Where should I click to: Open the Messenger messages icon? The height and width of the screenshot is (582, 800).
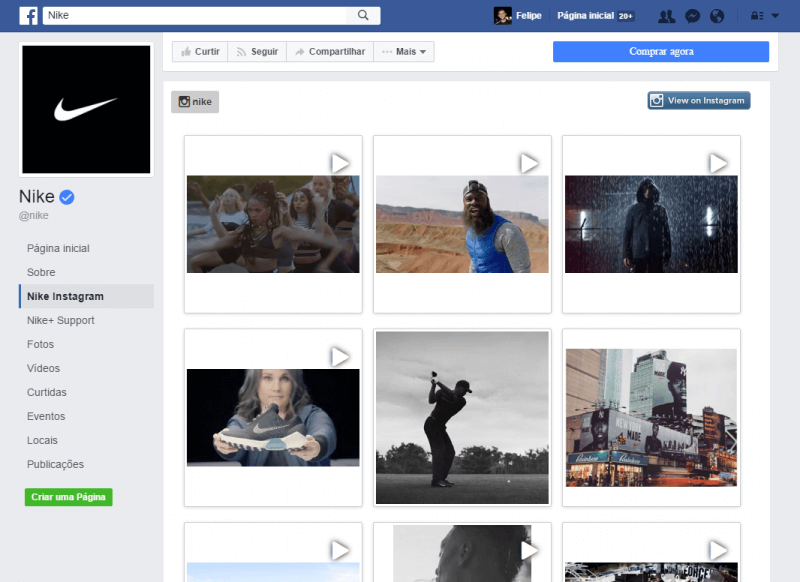pyautogui.click(x=692, y=16)
